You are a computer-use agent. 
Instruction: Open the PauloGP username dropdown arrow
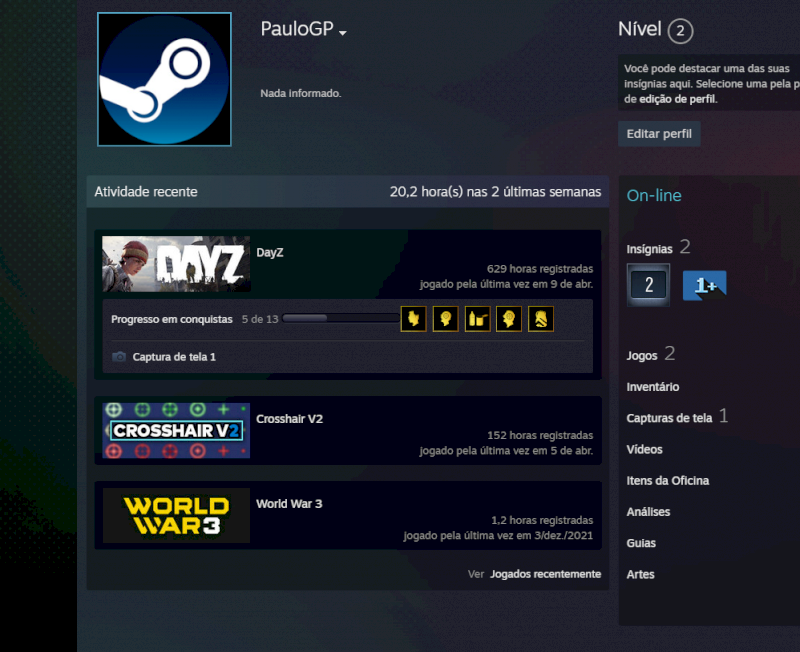point(343,33)
